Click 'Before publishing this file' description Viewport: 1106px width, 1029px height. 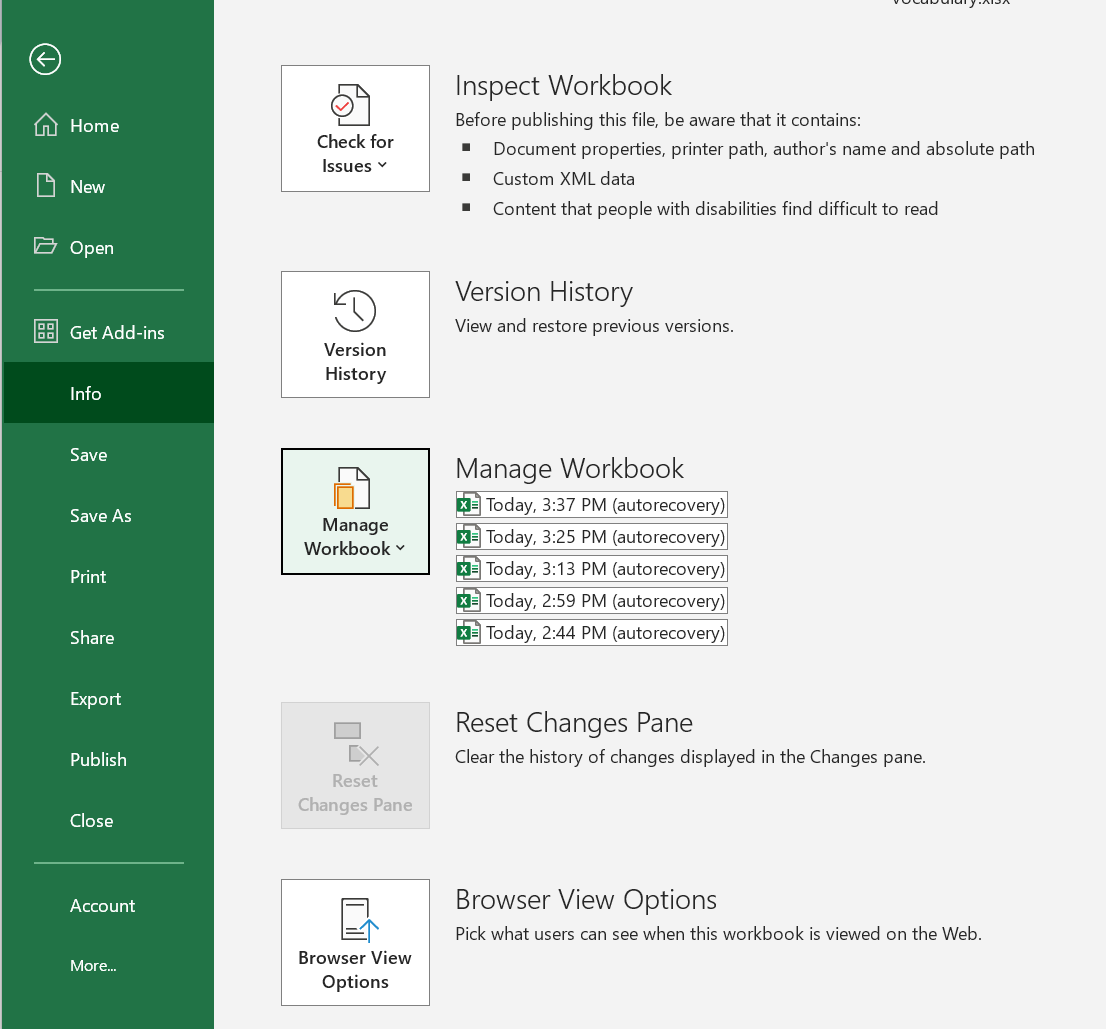pyautogui.click(x=658, y=120)
